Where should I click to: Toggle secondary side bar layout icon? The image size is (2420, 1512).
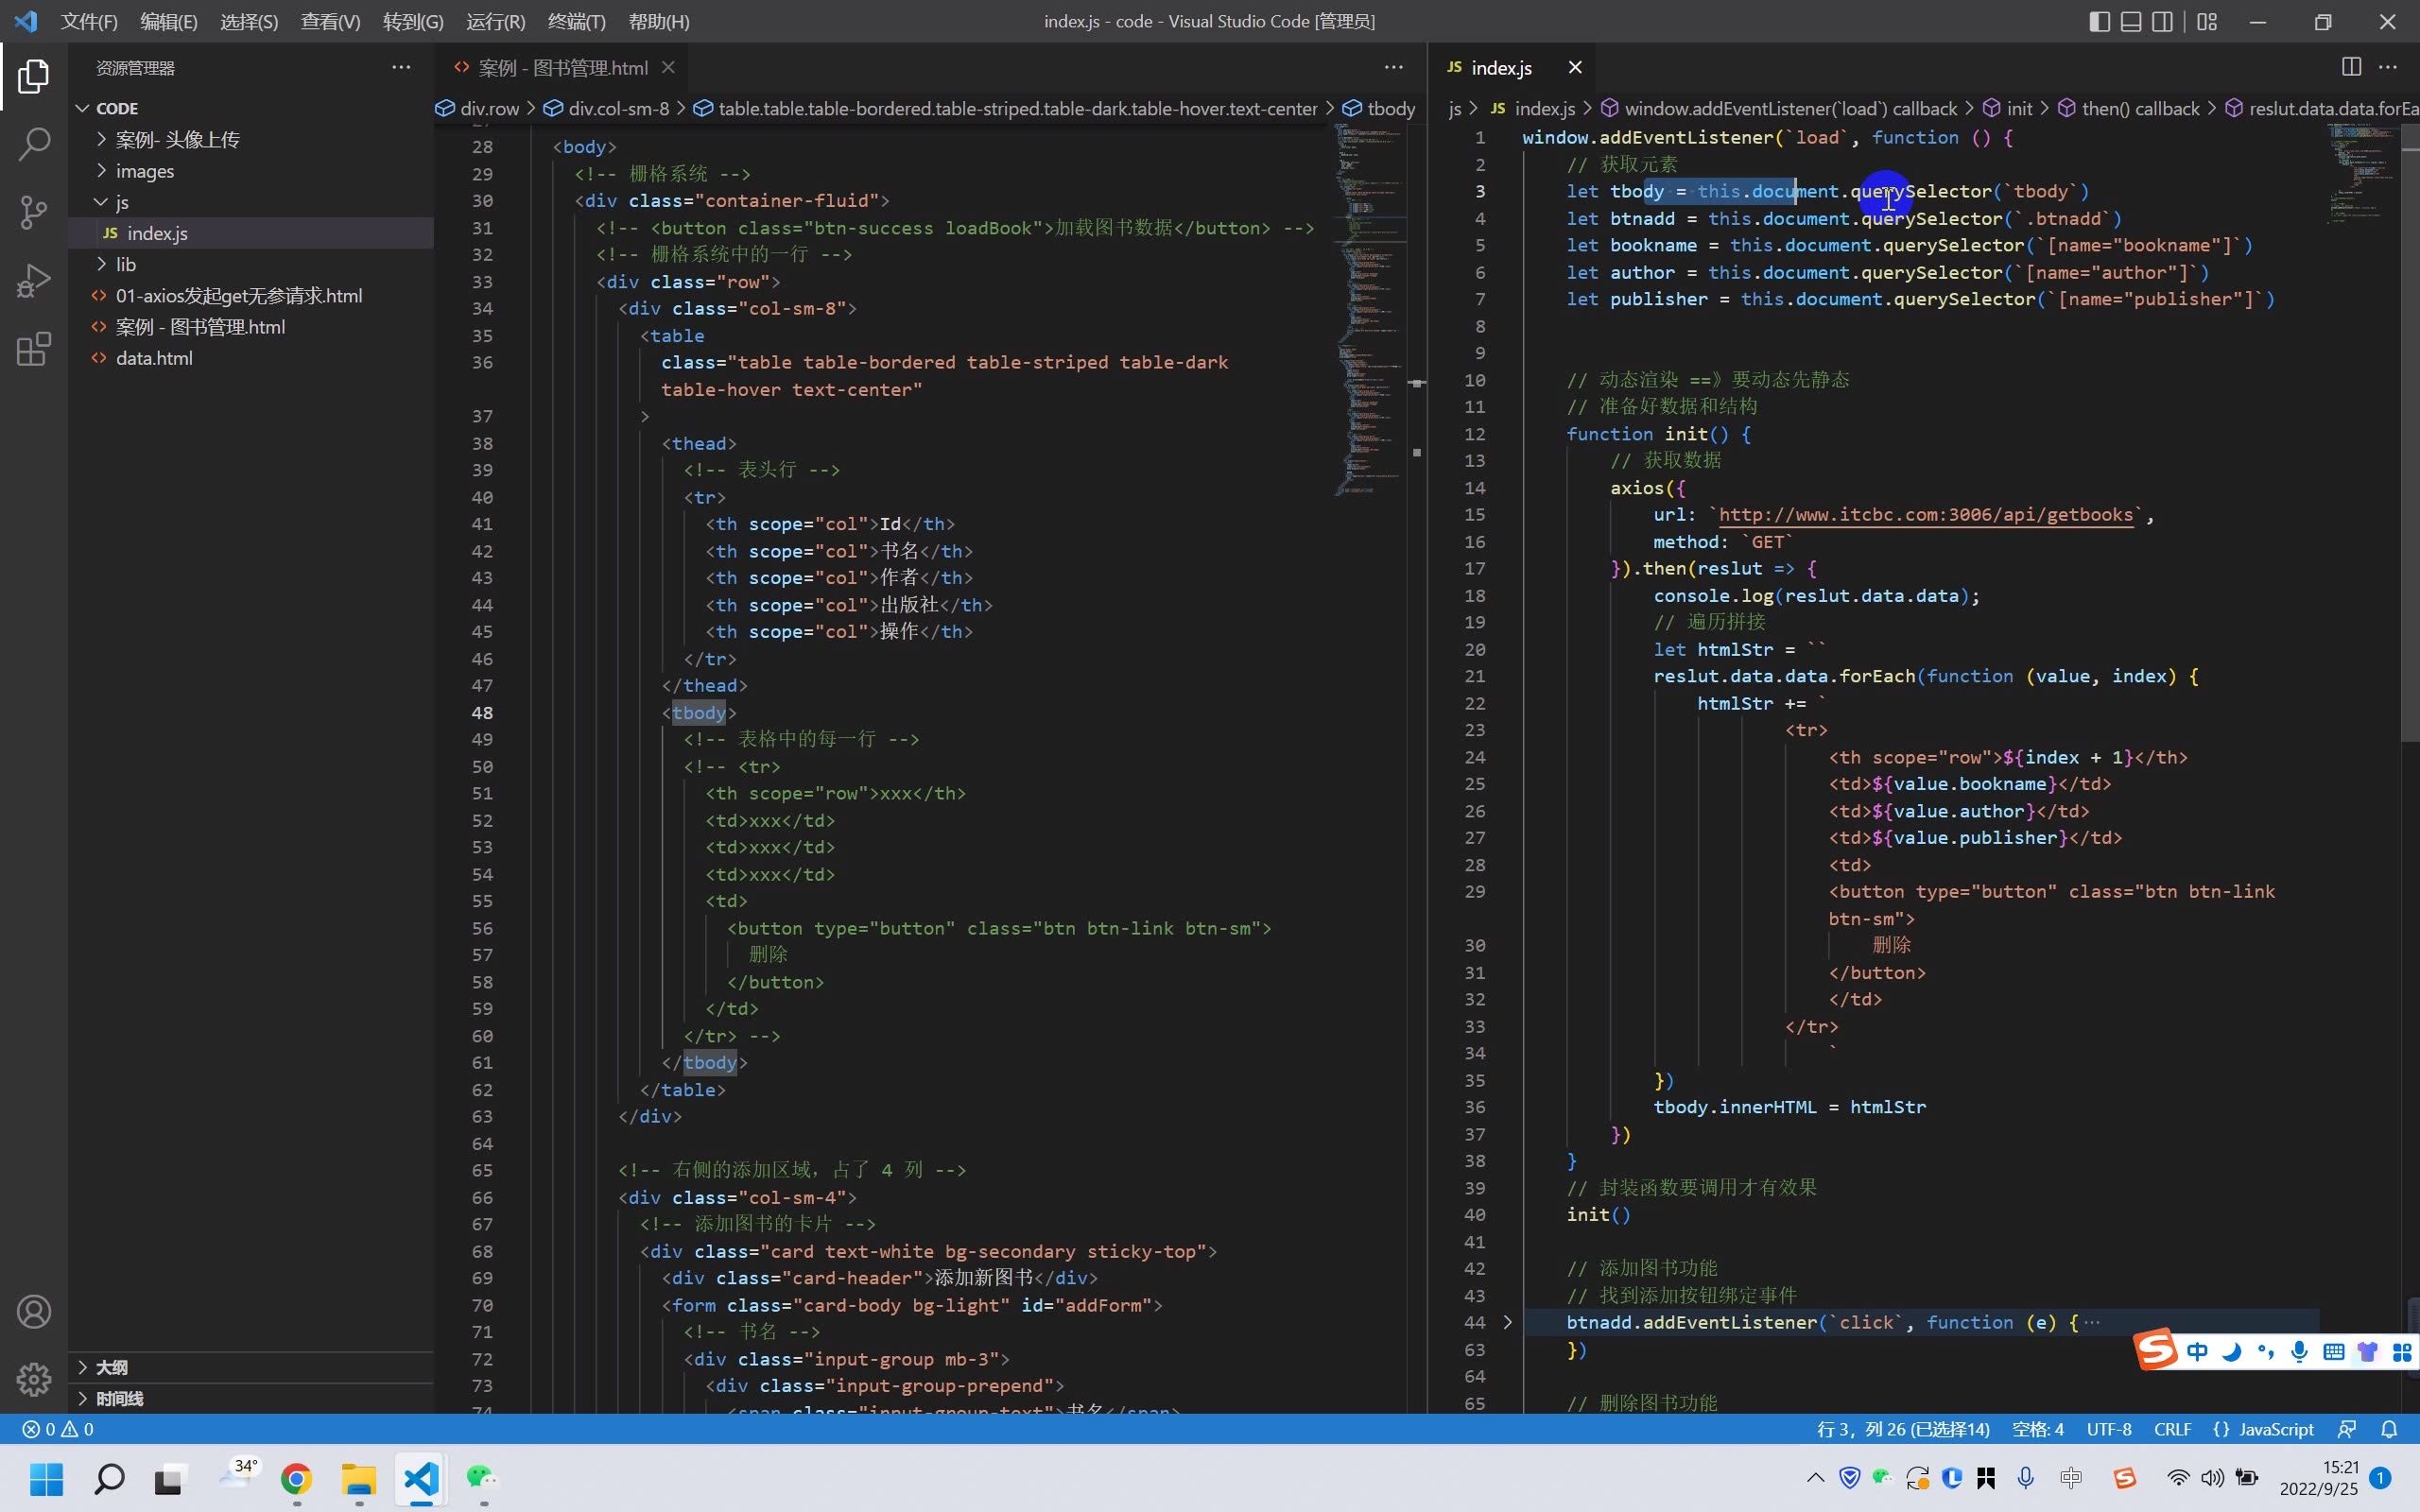[x=2161, y=21]
